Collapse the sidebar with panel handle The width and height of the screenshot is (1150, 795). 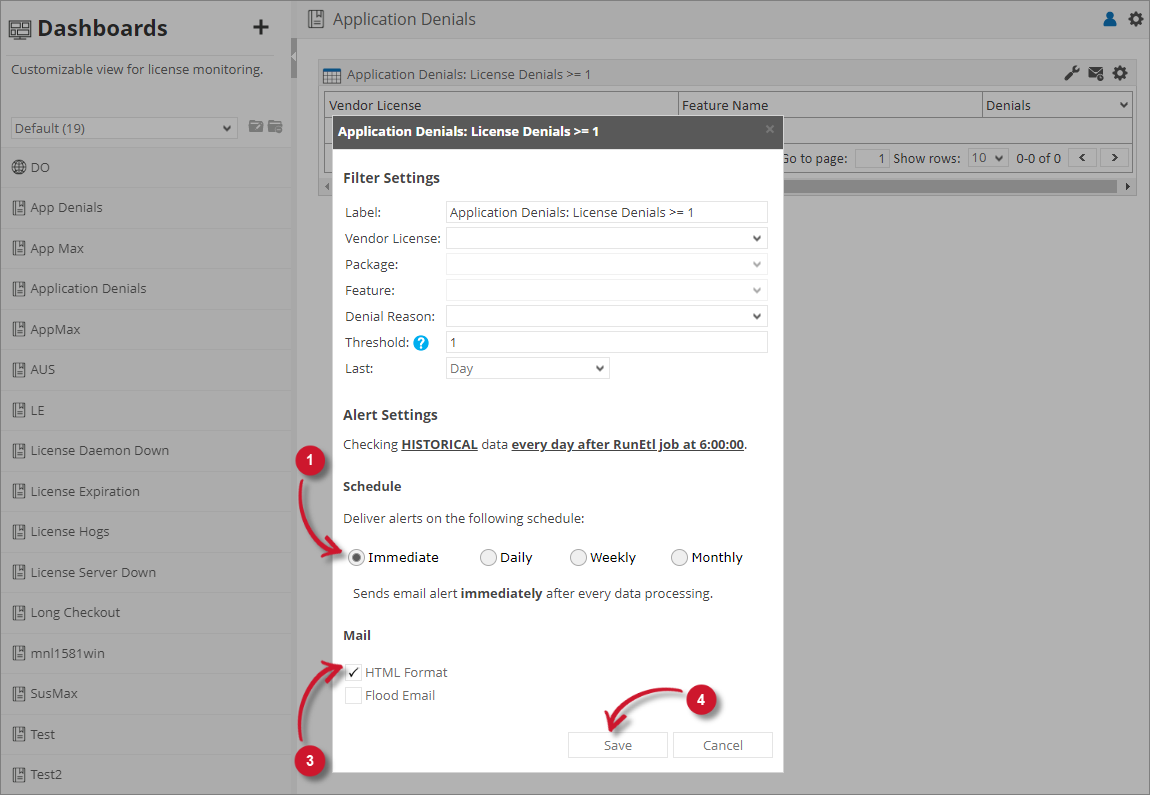click(x=294, y=56)
